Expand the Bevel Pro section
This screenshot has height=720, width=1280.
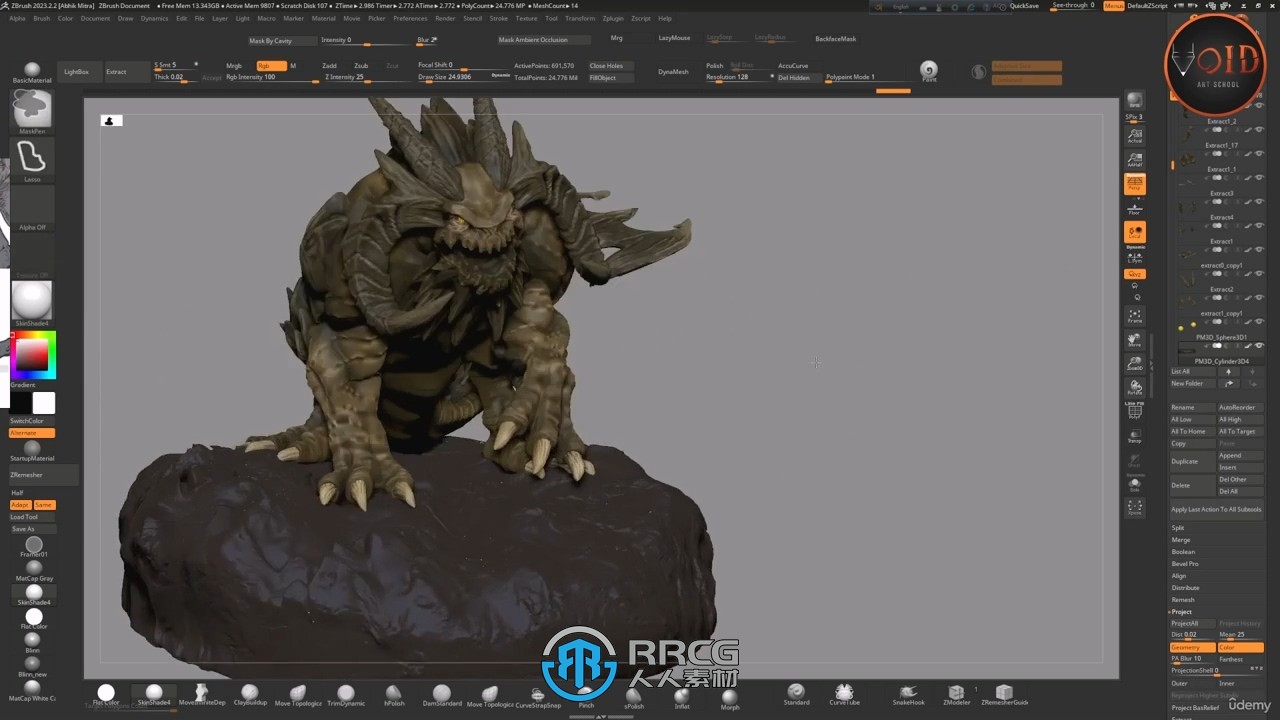(x=1185, y=564)
